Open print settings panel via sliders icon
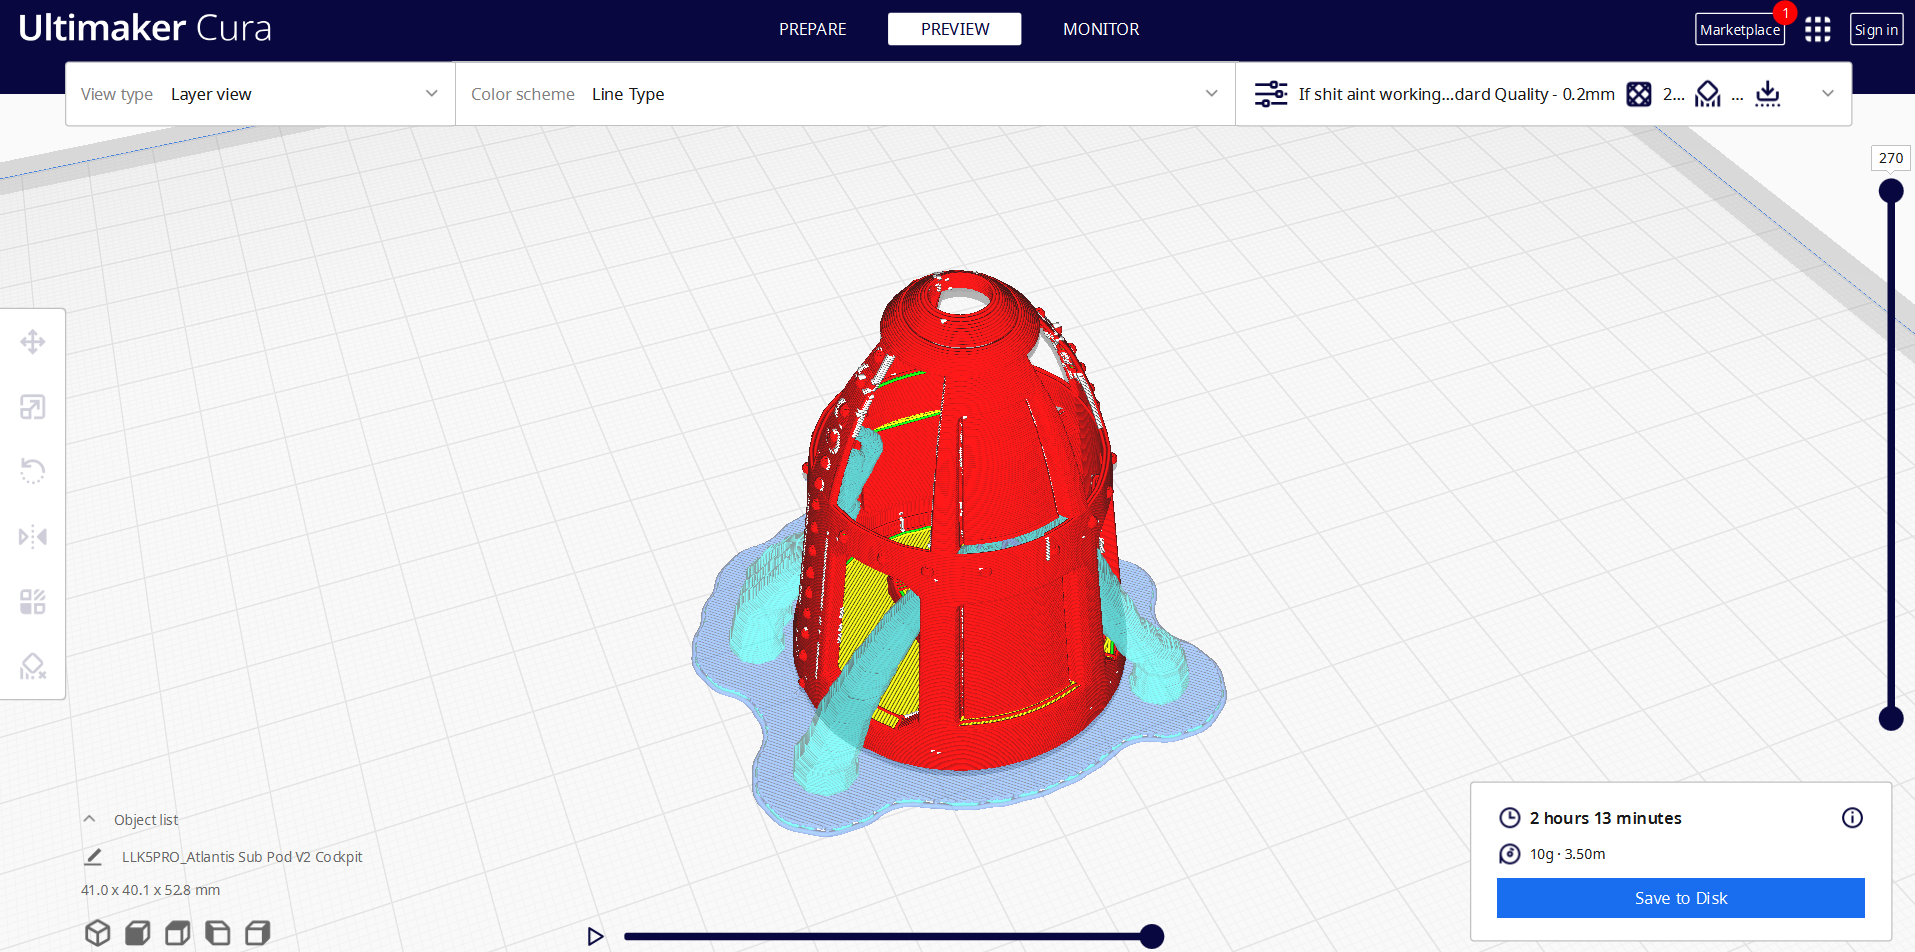 [1270, 93]
